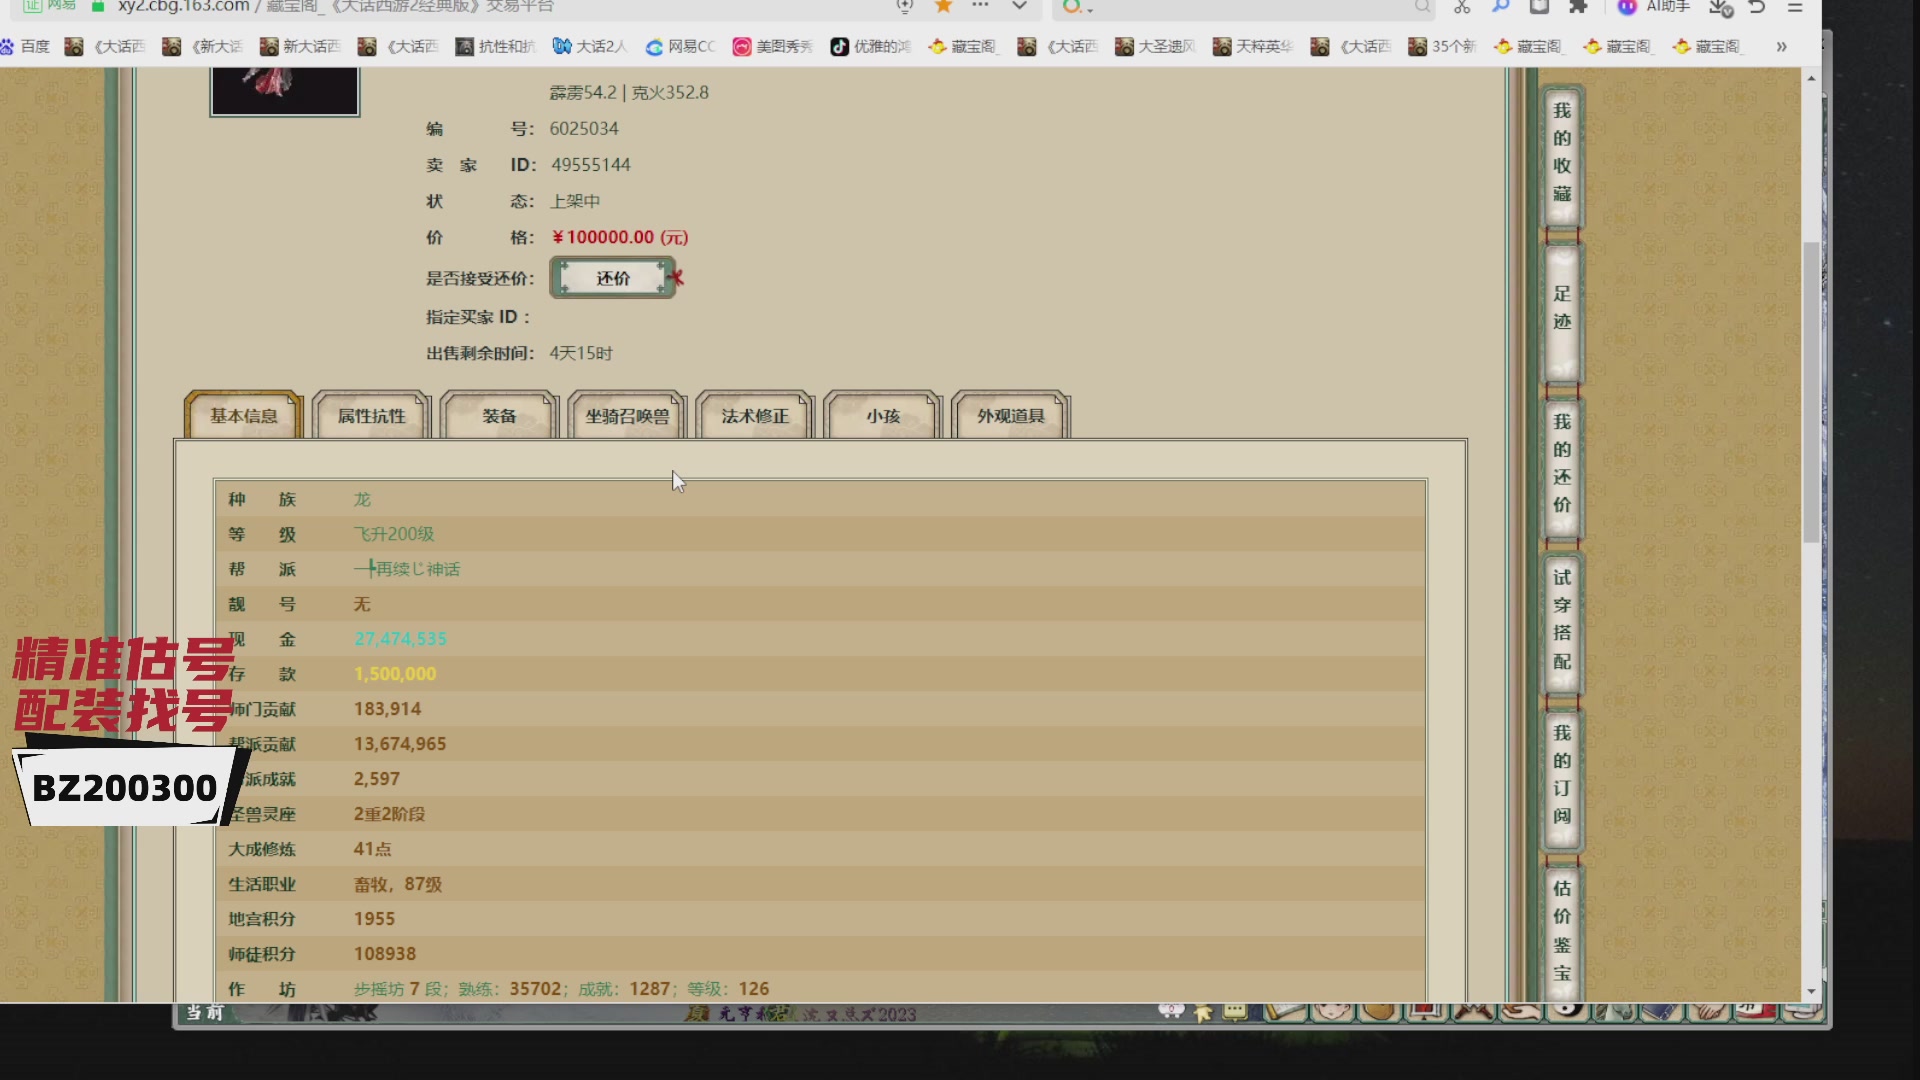Click the orange star bookmark icon
1920x1080 pixels.
[x=943, y=6]
